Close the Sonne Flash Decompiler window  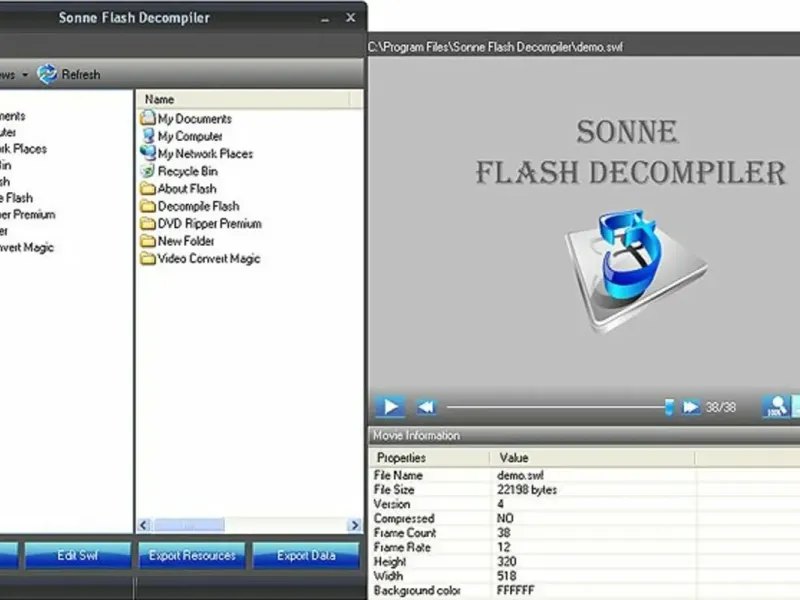click(x=351, y=17)
